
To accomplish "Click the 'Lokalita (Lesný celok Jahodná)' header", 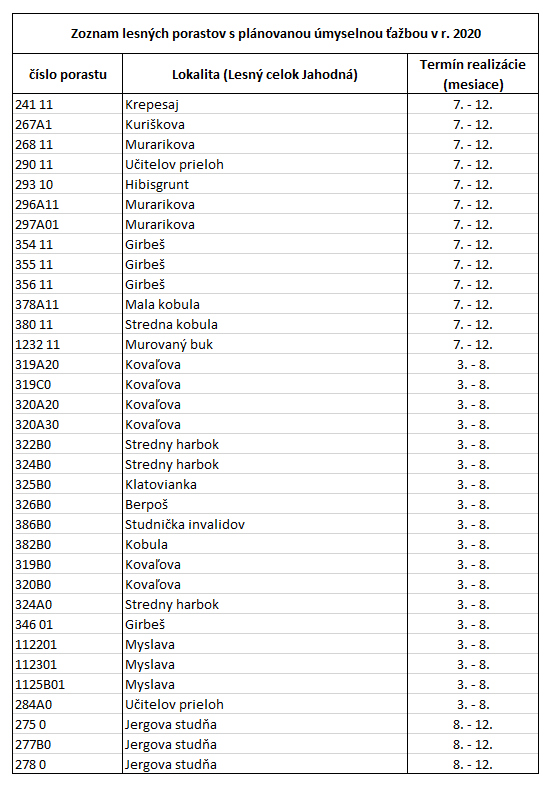I will point(265,74).
